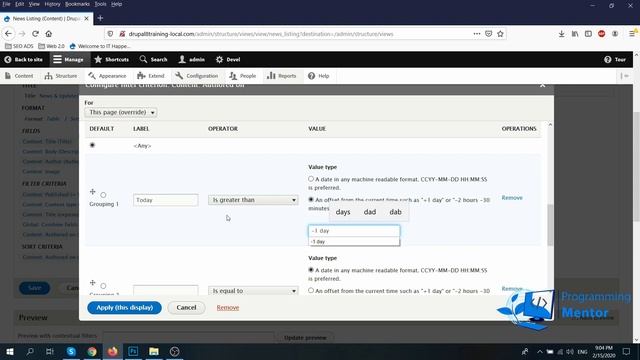Click the second grouping label field
The height and width of the screenshot is (360, 640).
[166, 290]
